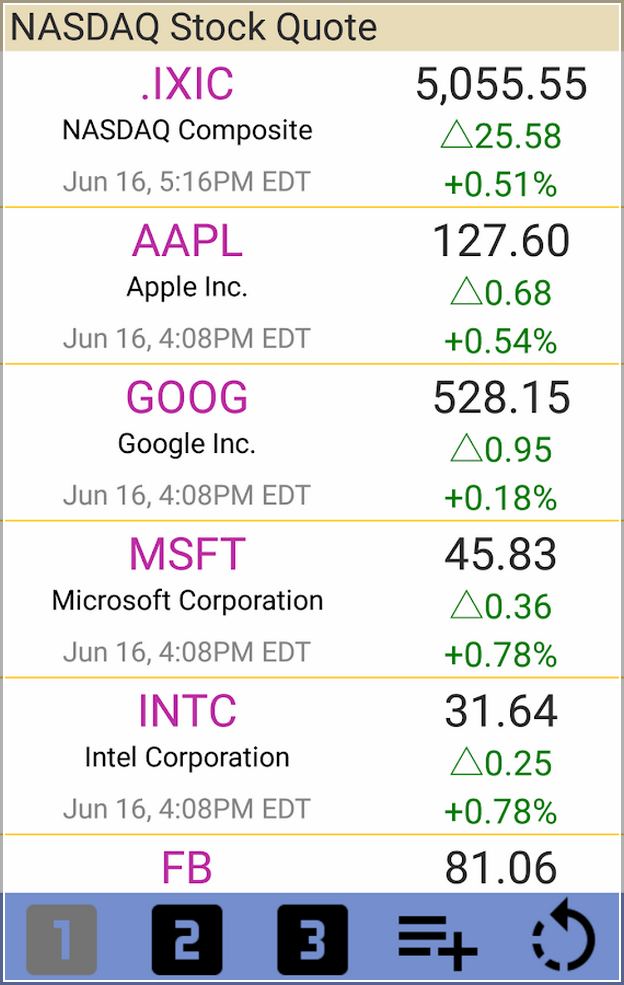
Task: Select the .IXIC ticker symbol
Action: 187,84
